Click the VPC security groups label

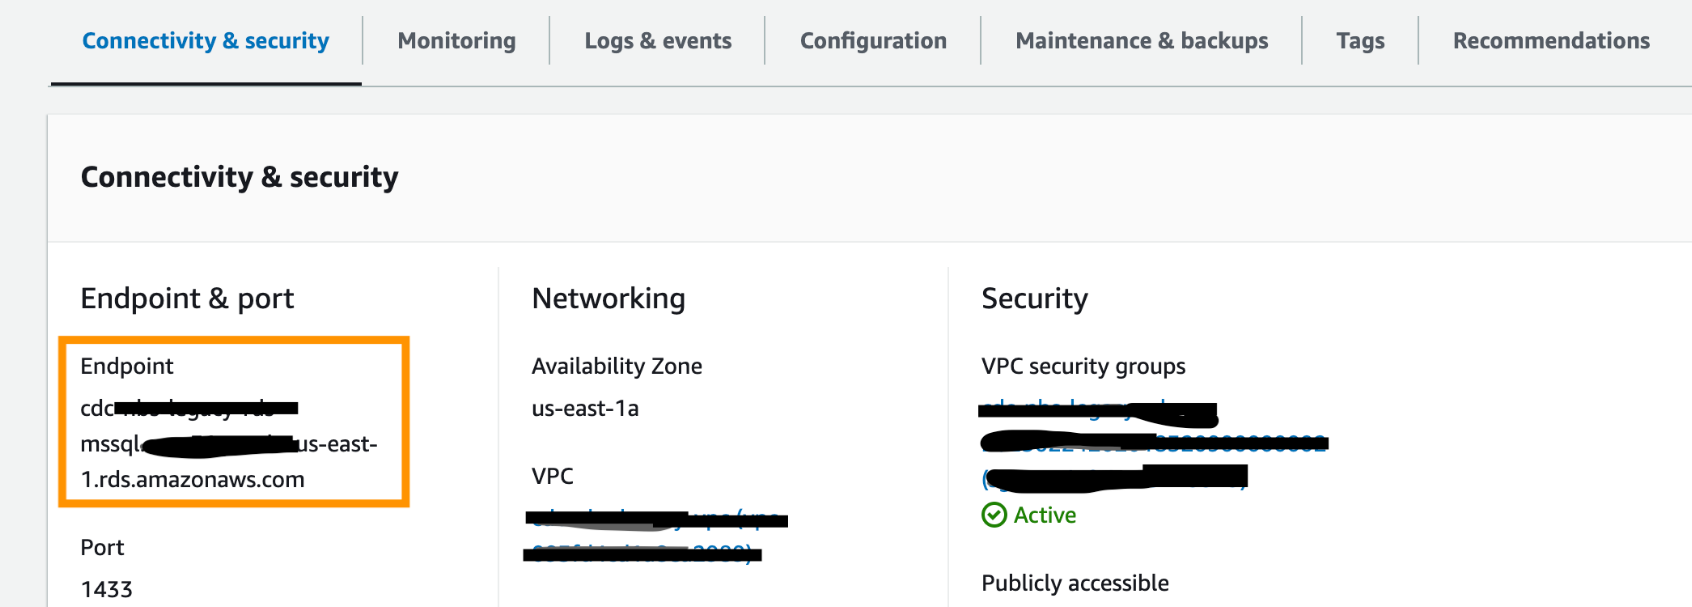tap(1083, 366)
